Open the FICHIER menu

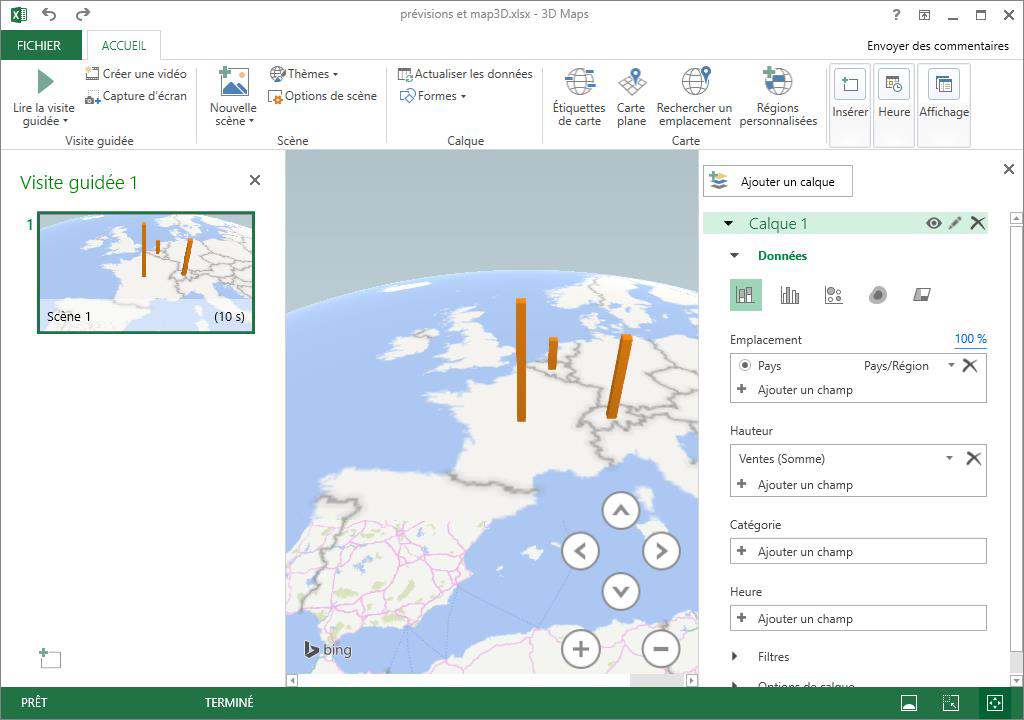pos(39,46)
